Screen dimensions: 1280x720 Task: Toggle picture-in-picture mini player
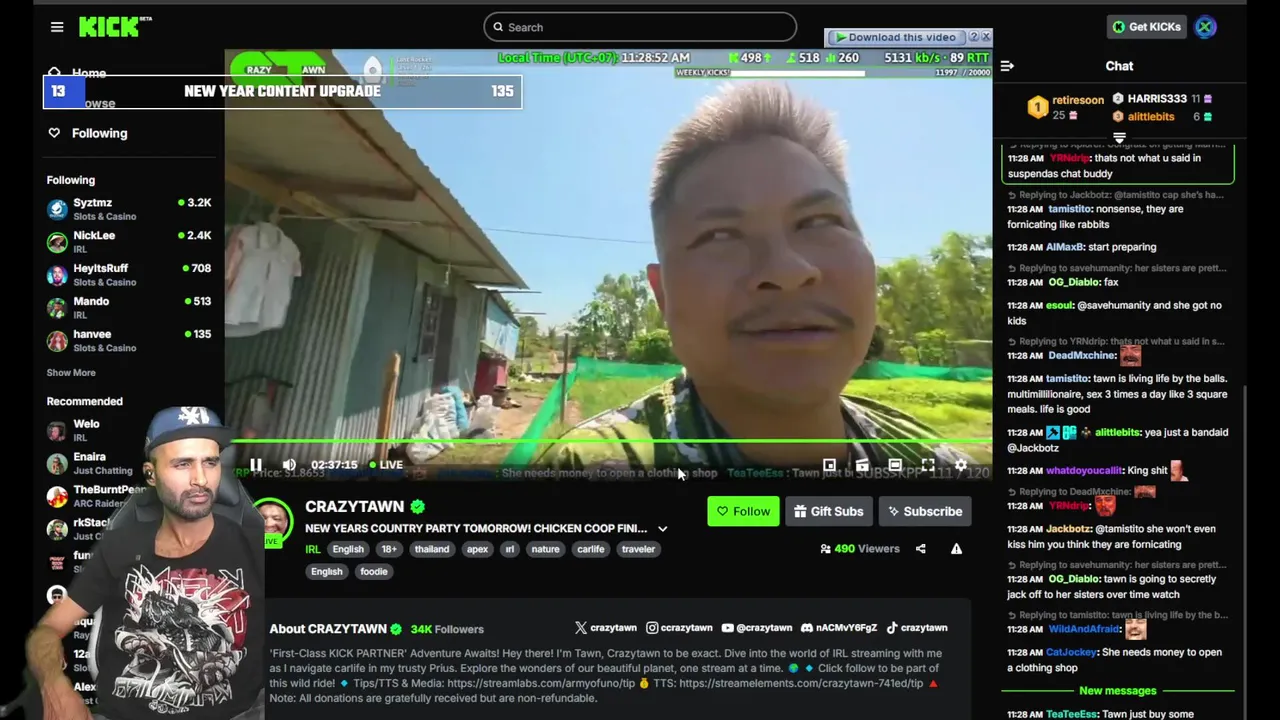point(829,465)
